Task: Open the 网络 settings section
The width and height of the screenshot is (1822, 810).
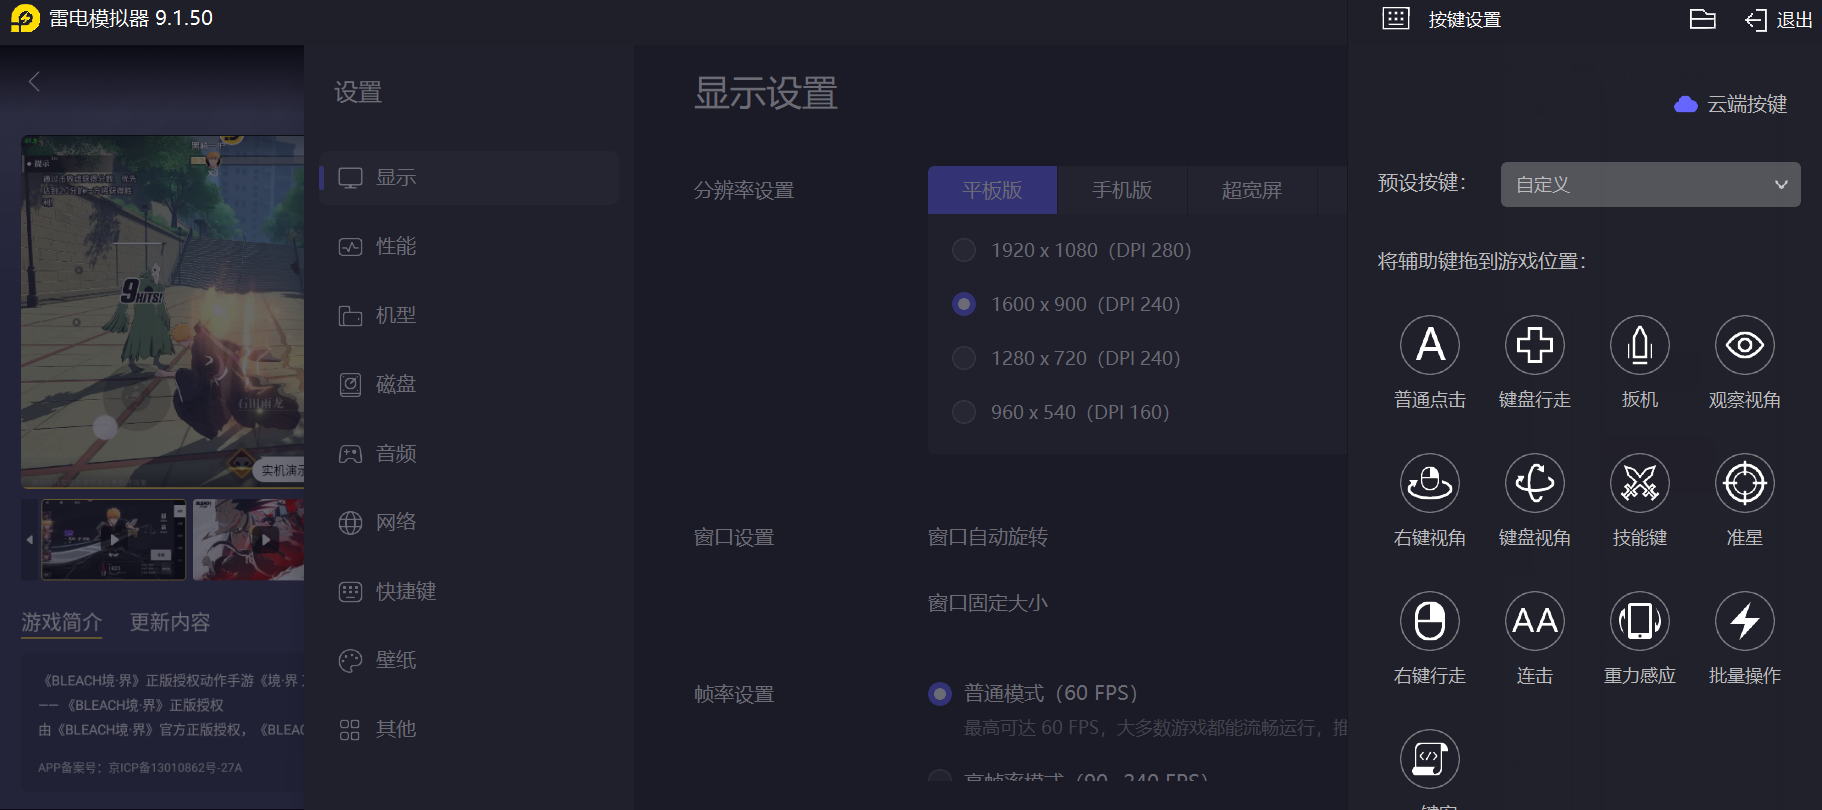Action: pos(469,522)
